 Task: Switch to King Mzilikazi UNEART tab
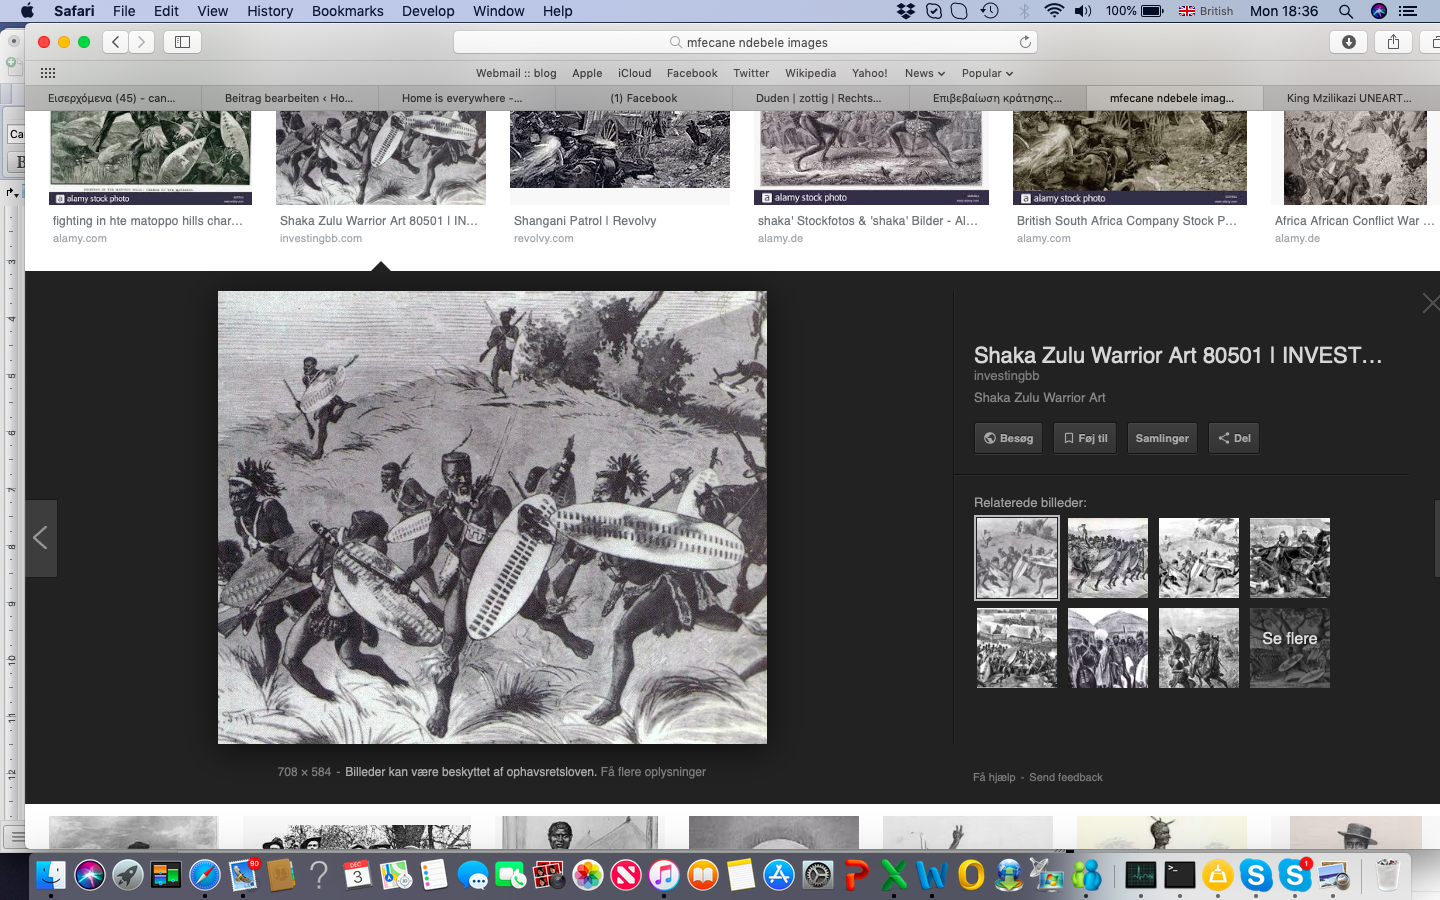[x=1348, y=98]
